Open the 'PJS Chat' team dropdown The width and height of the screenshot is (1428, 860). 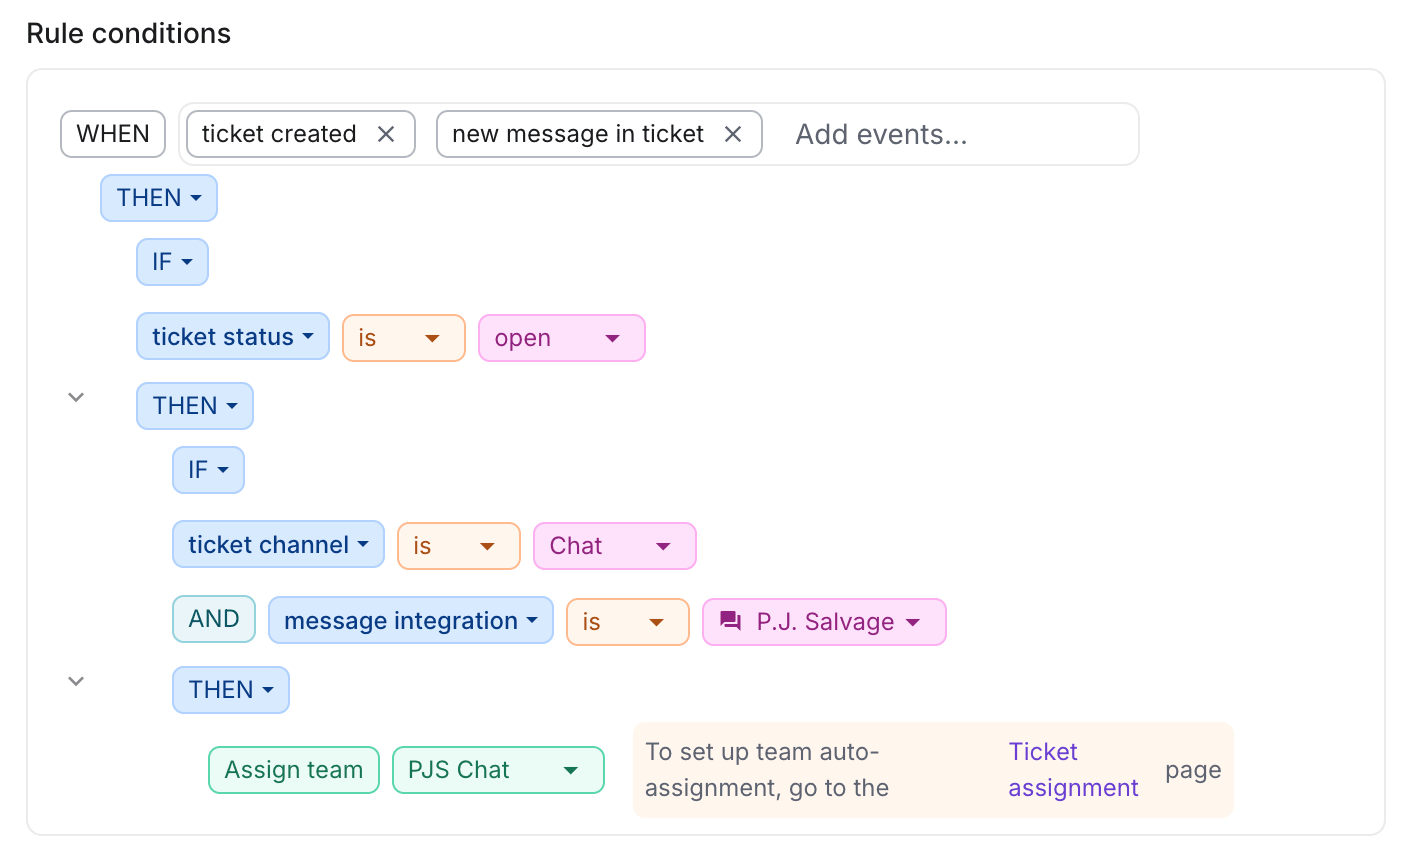point(498,770)
